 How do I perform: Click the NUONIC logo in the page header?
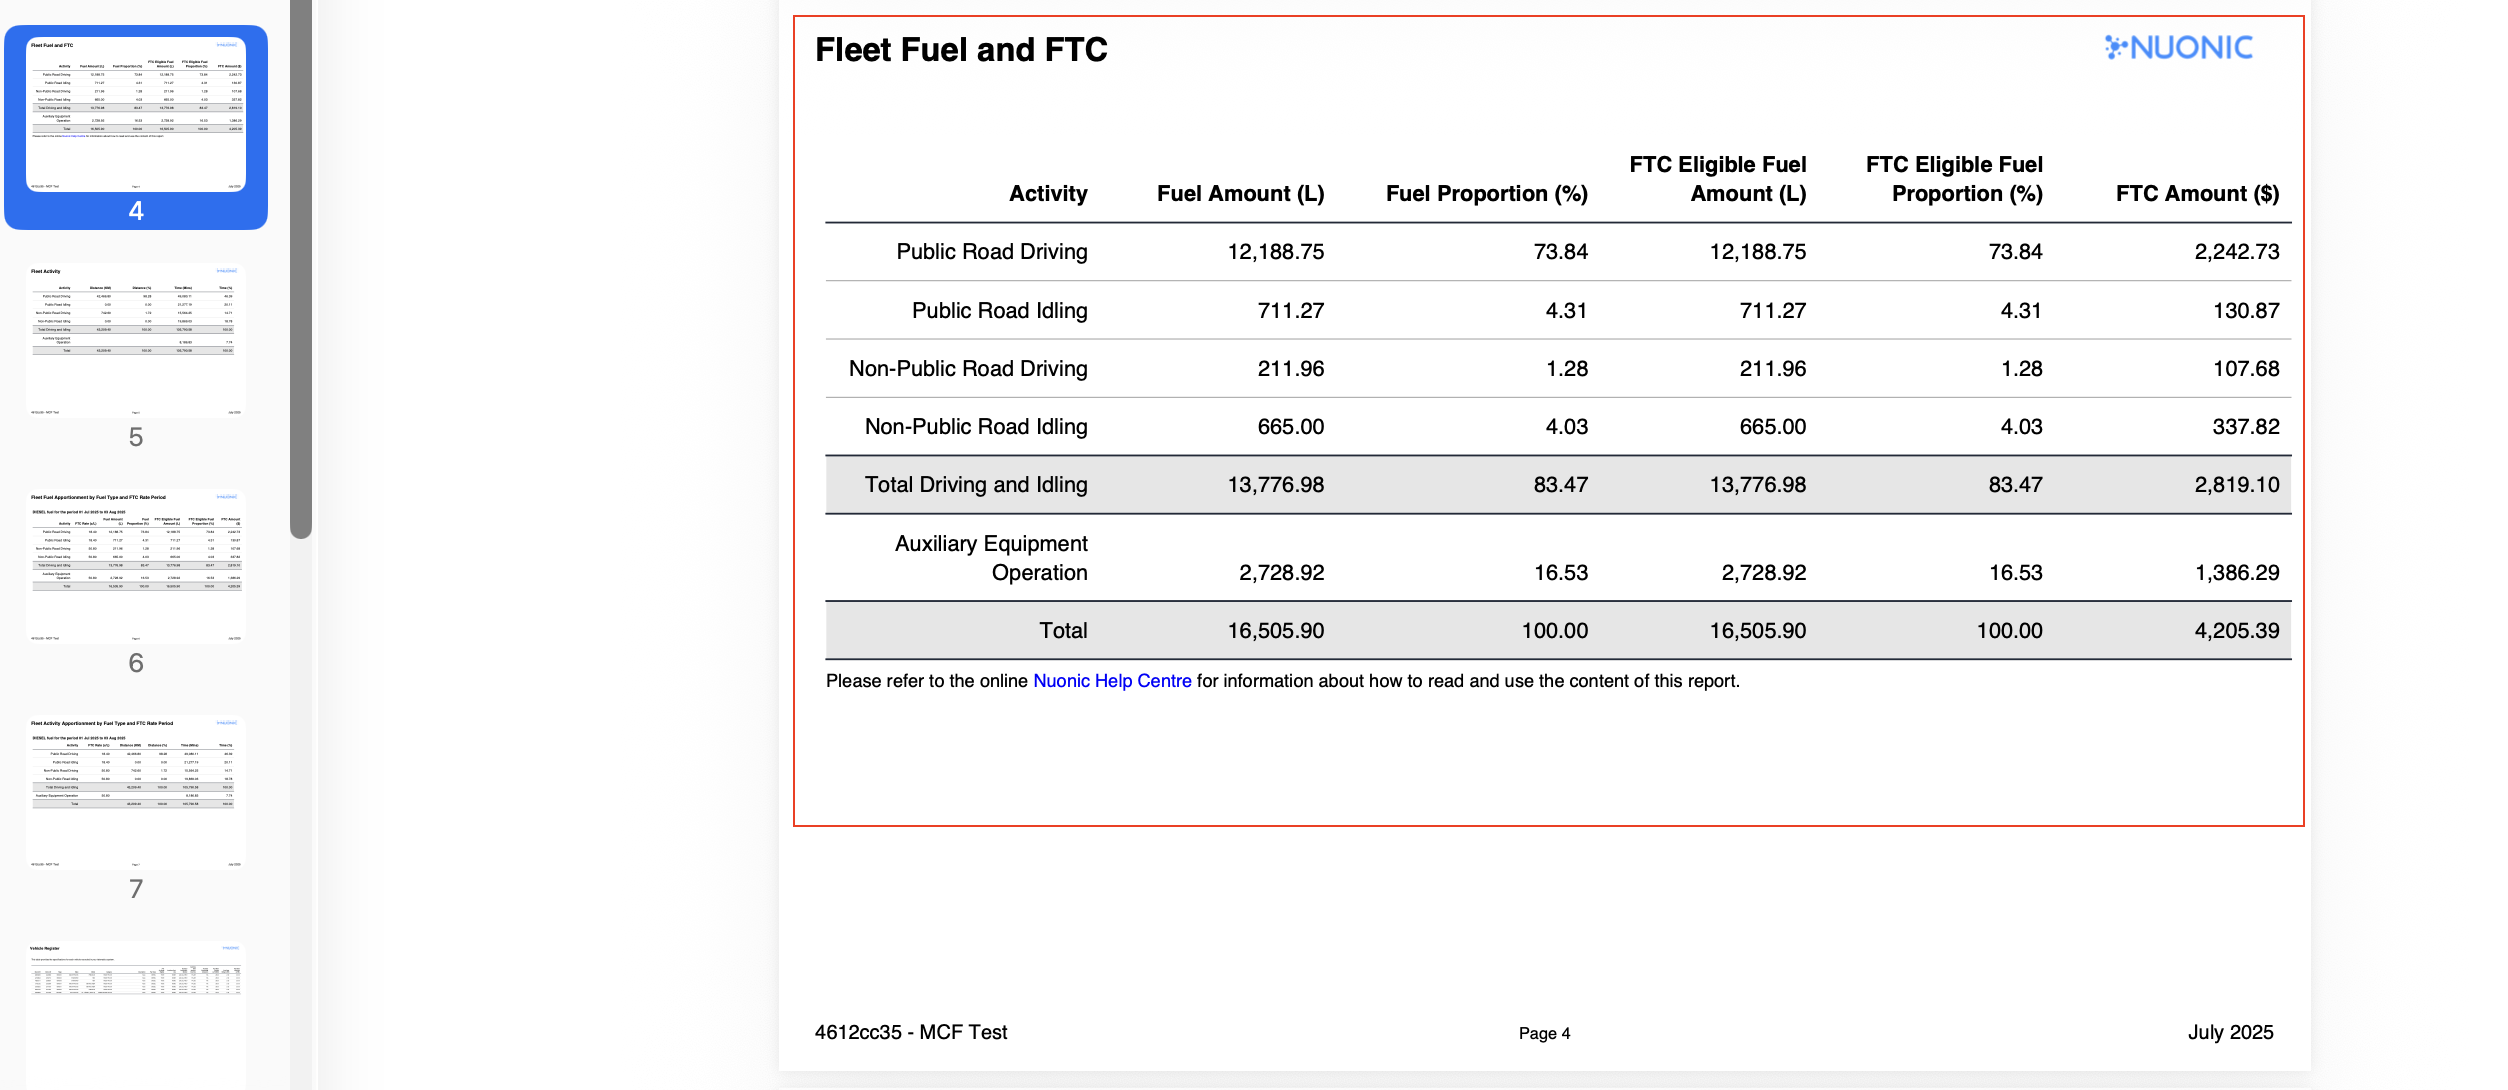click(2182, 47)
